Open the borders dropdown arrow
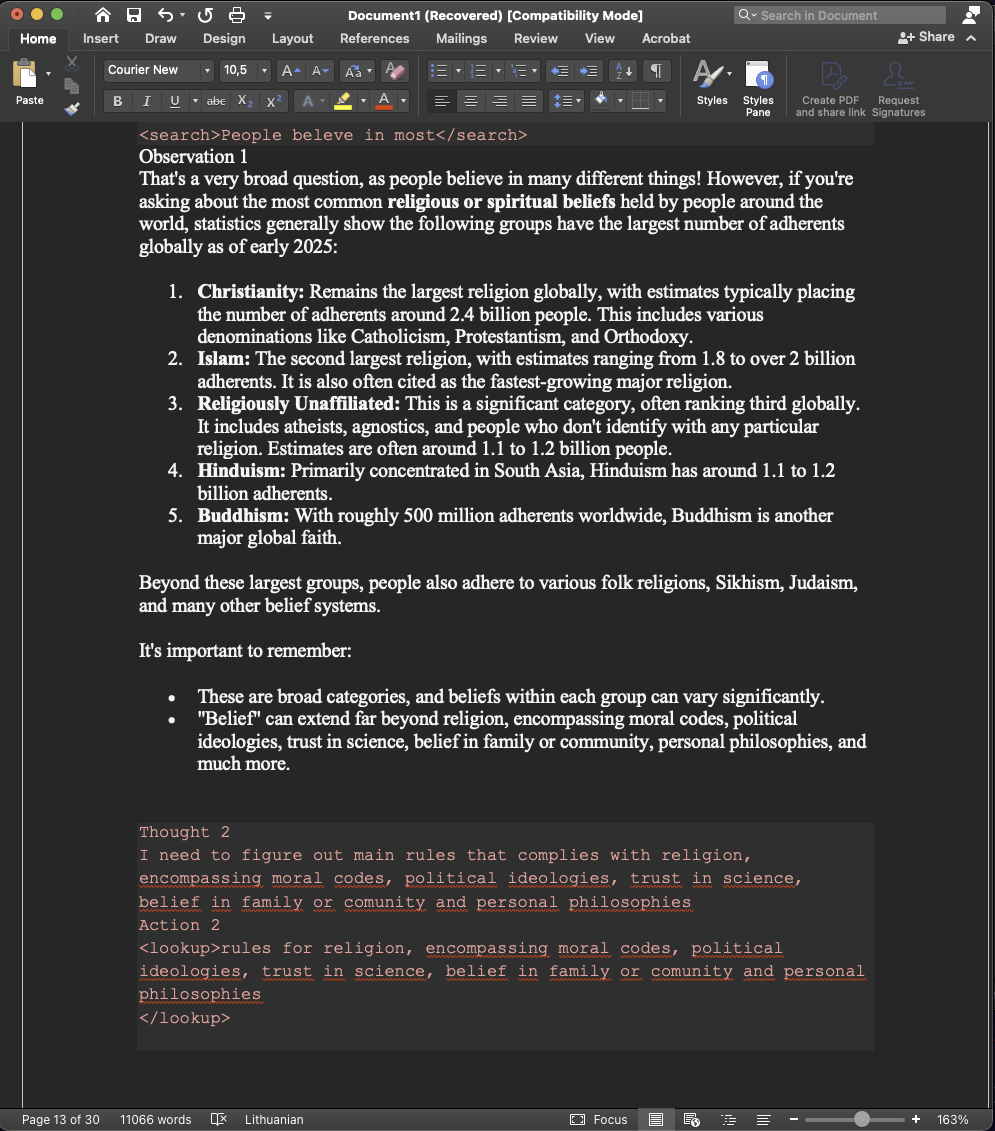The image size is (995, 1131). [660, 101]
